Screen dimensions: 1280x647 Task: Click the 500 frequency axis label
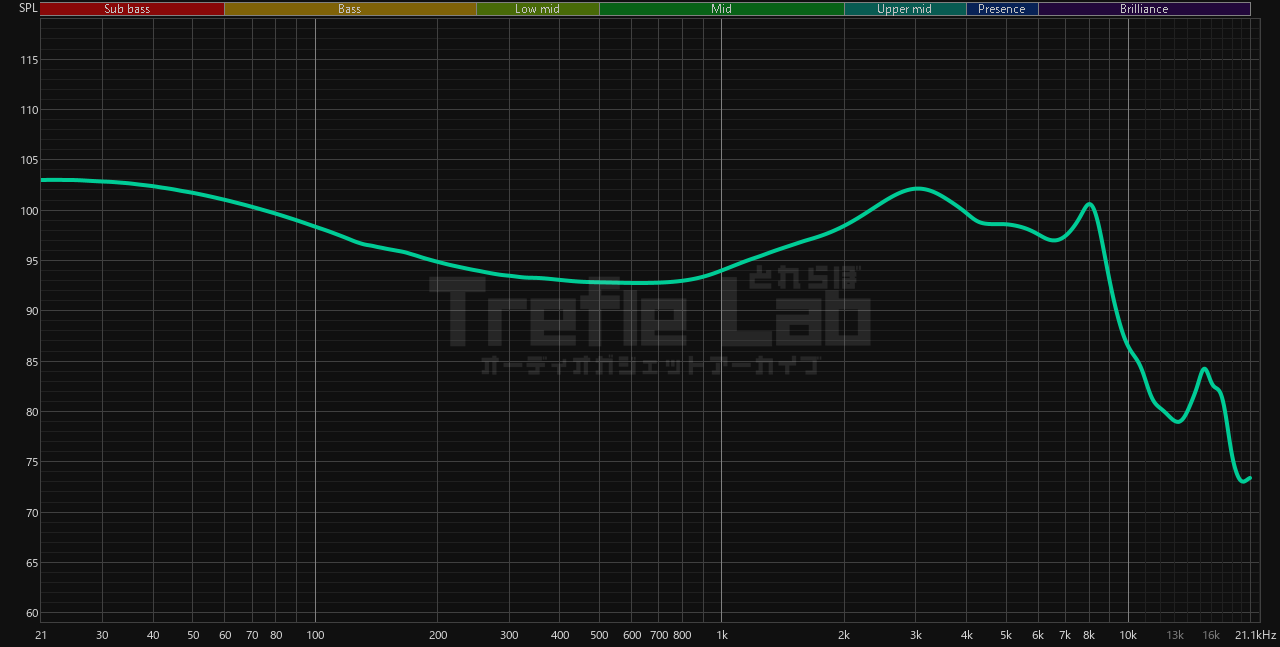pos(599,635)
